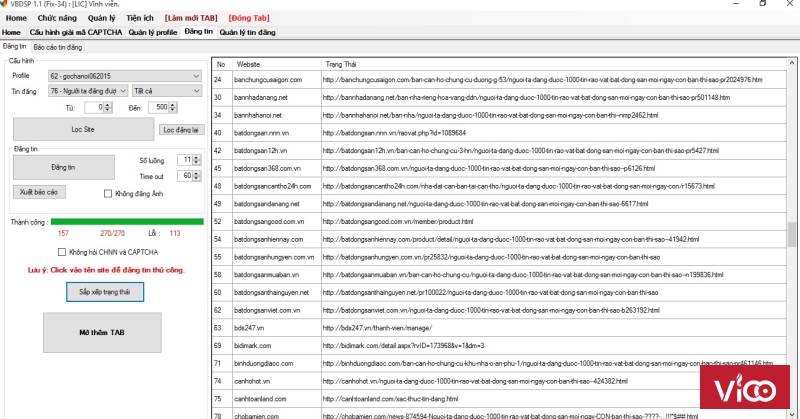Switch to the Quản lý profile tab

(153, 32)
